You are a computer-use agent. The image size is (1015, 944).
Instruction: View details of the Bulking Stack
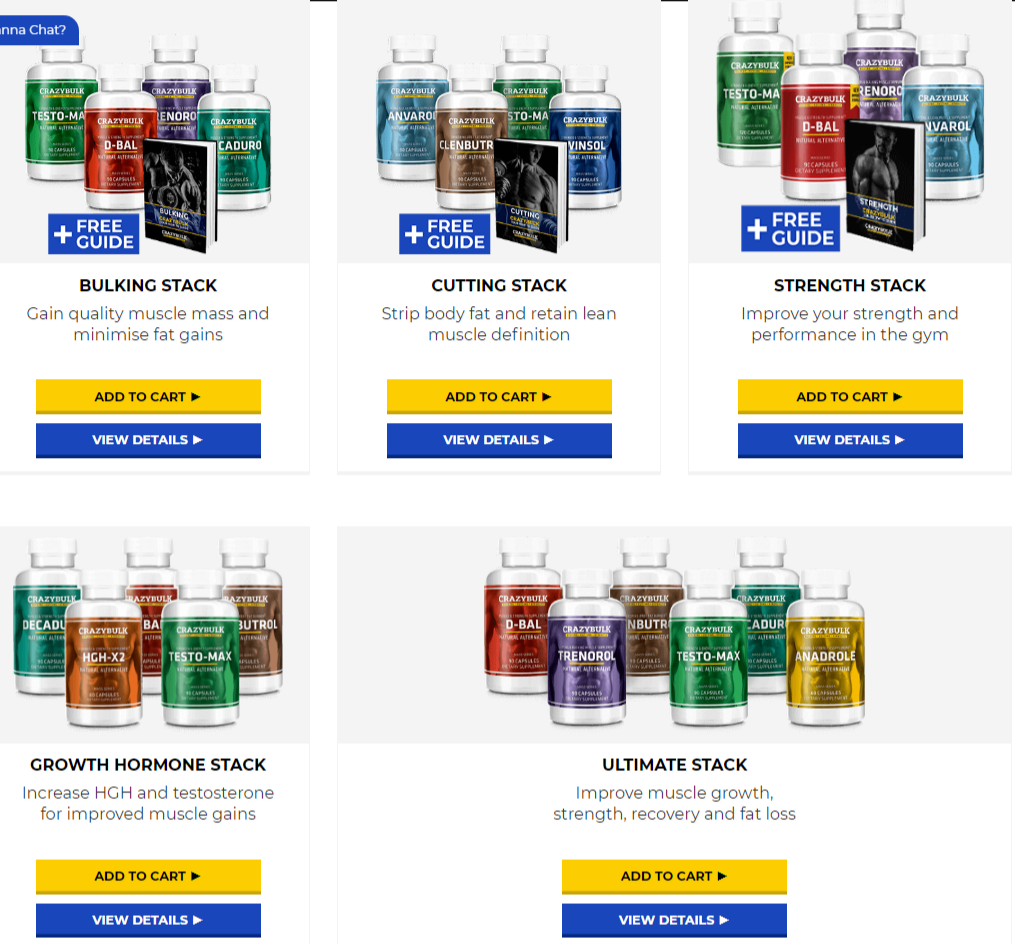point(148,440)
